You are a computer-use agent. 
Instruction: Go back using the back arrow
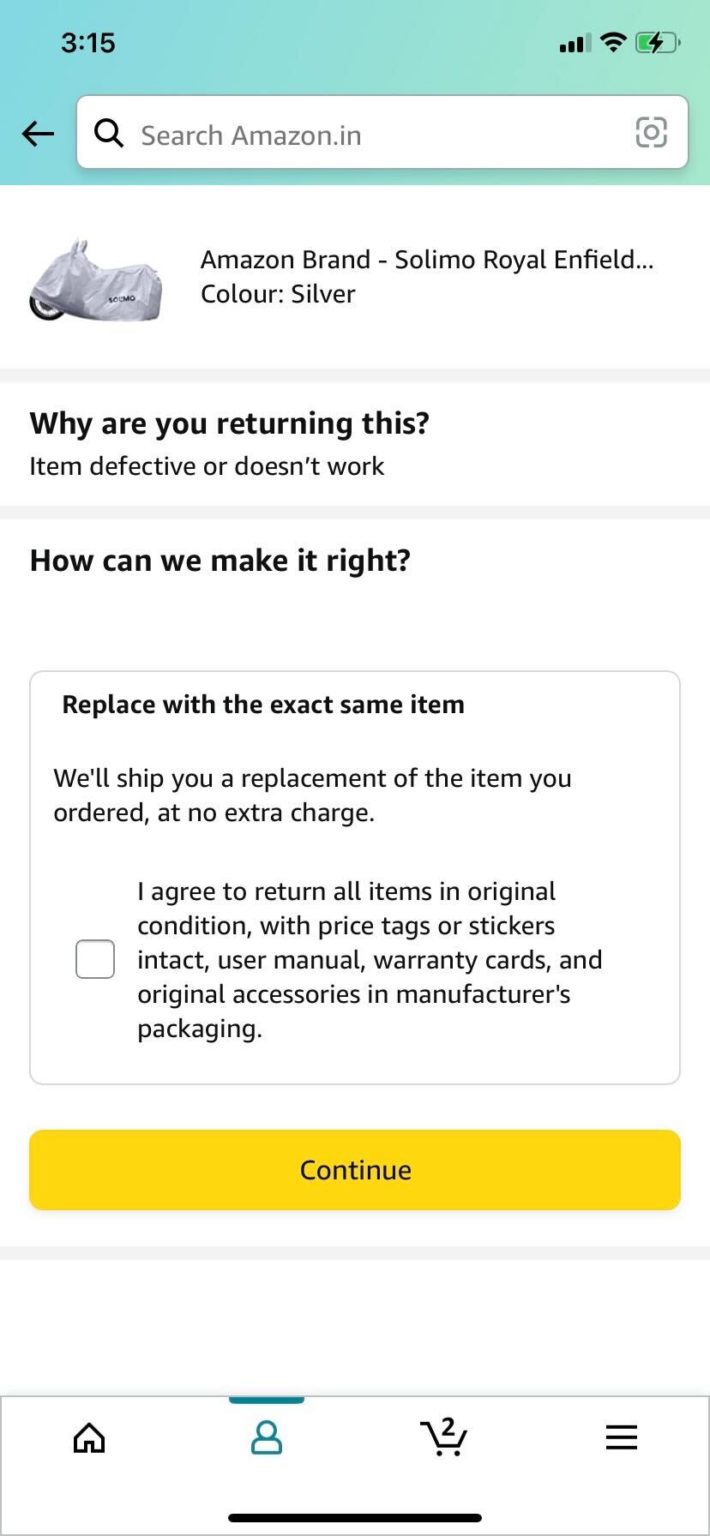click(x=37, y=133)
